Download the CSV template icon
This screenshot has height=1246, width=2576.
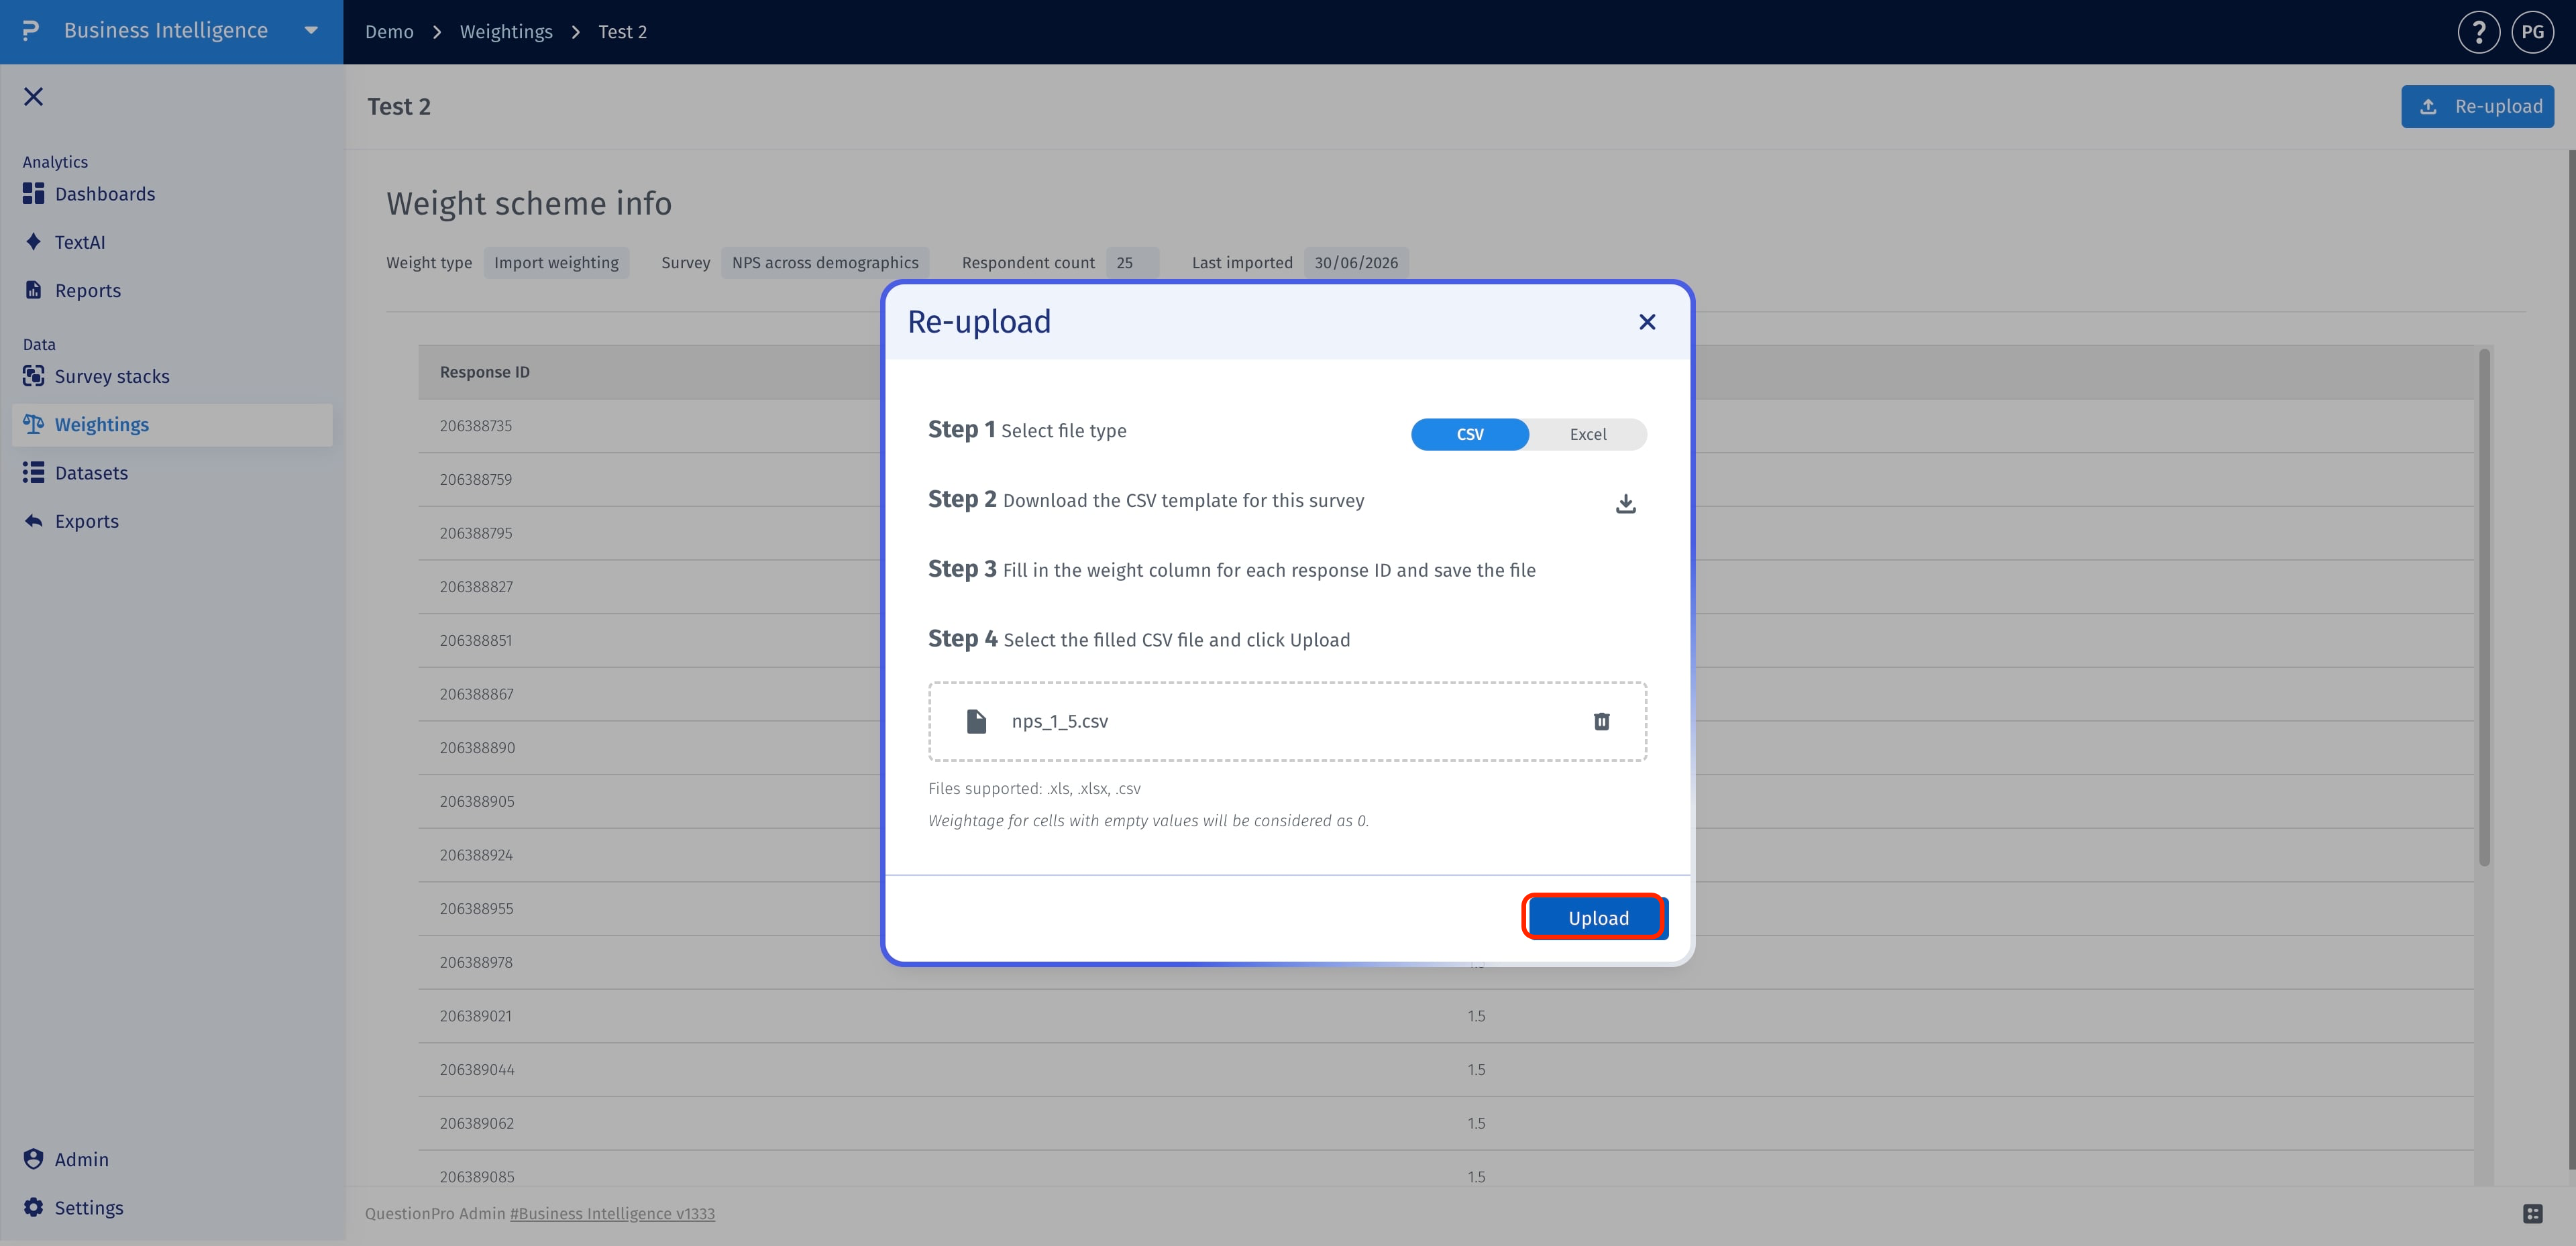pyautogui.click(x=1625, y=503)
